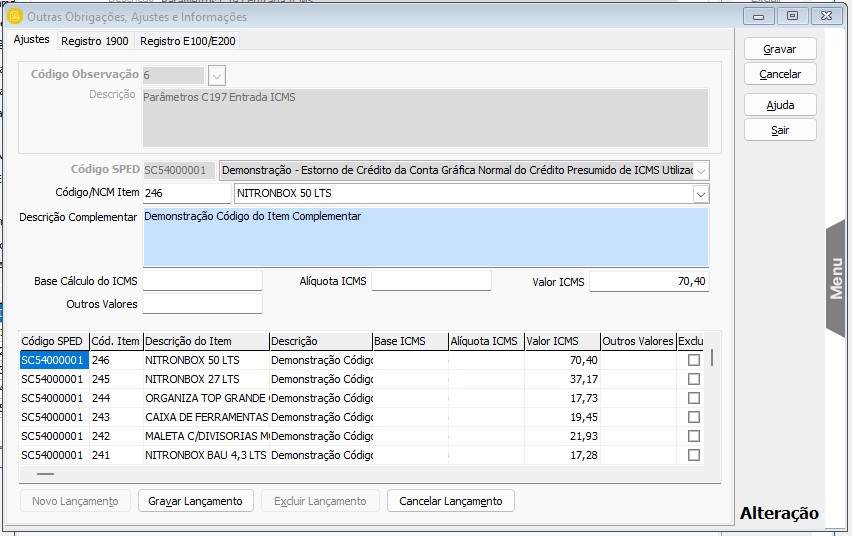Toggle Excluir checkbox on CAIXA DE FERRAMENTAS row
This screenshot has width=852, height=536.
click(x=694, y=417)
